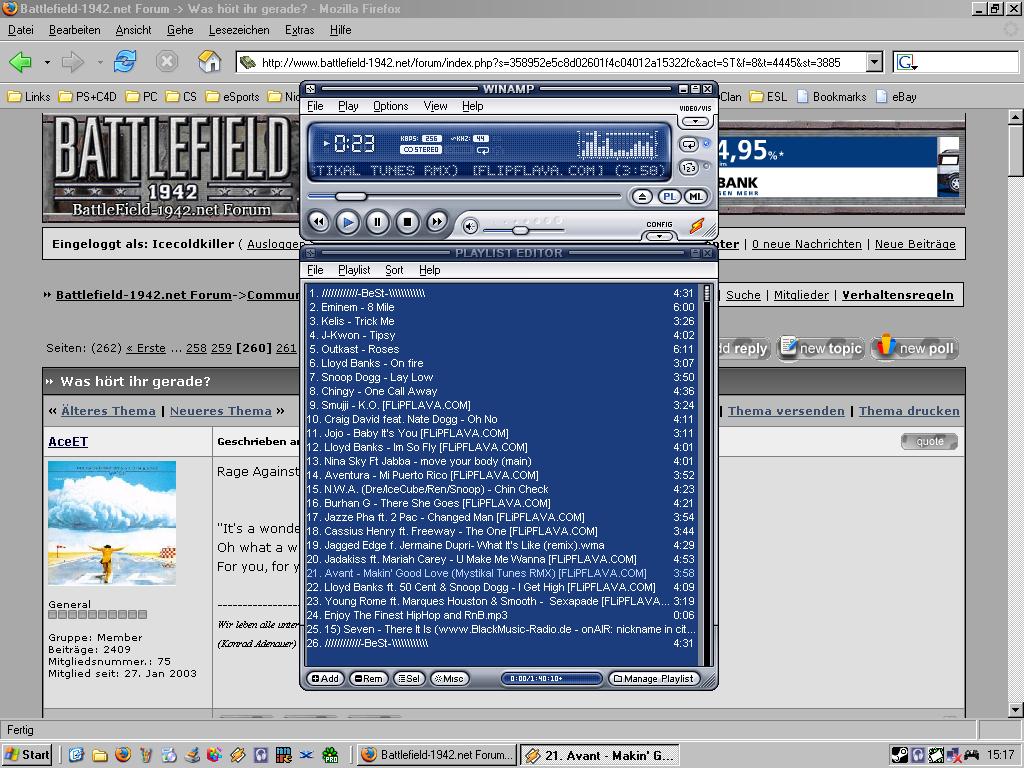Click the Verhaltensregeln forum link
Image resolution: width=1024 pixels, height=768 pixels.
(x=898, y=295)
